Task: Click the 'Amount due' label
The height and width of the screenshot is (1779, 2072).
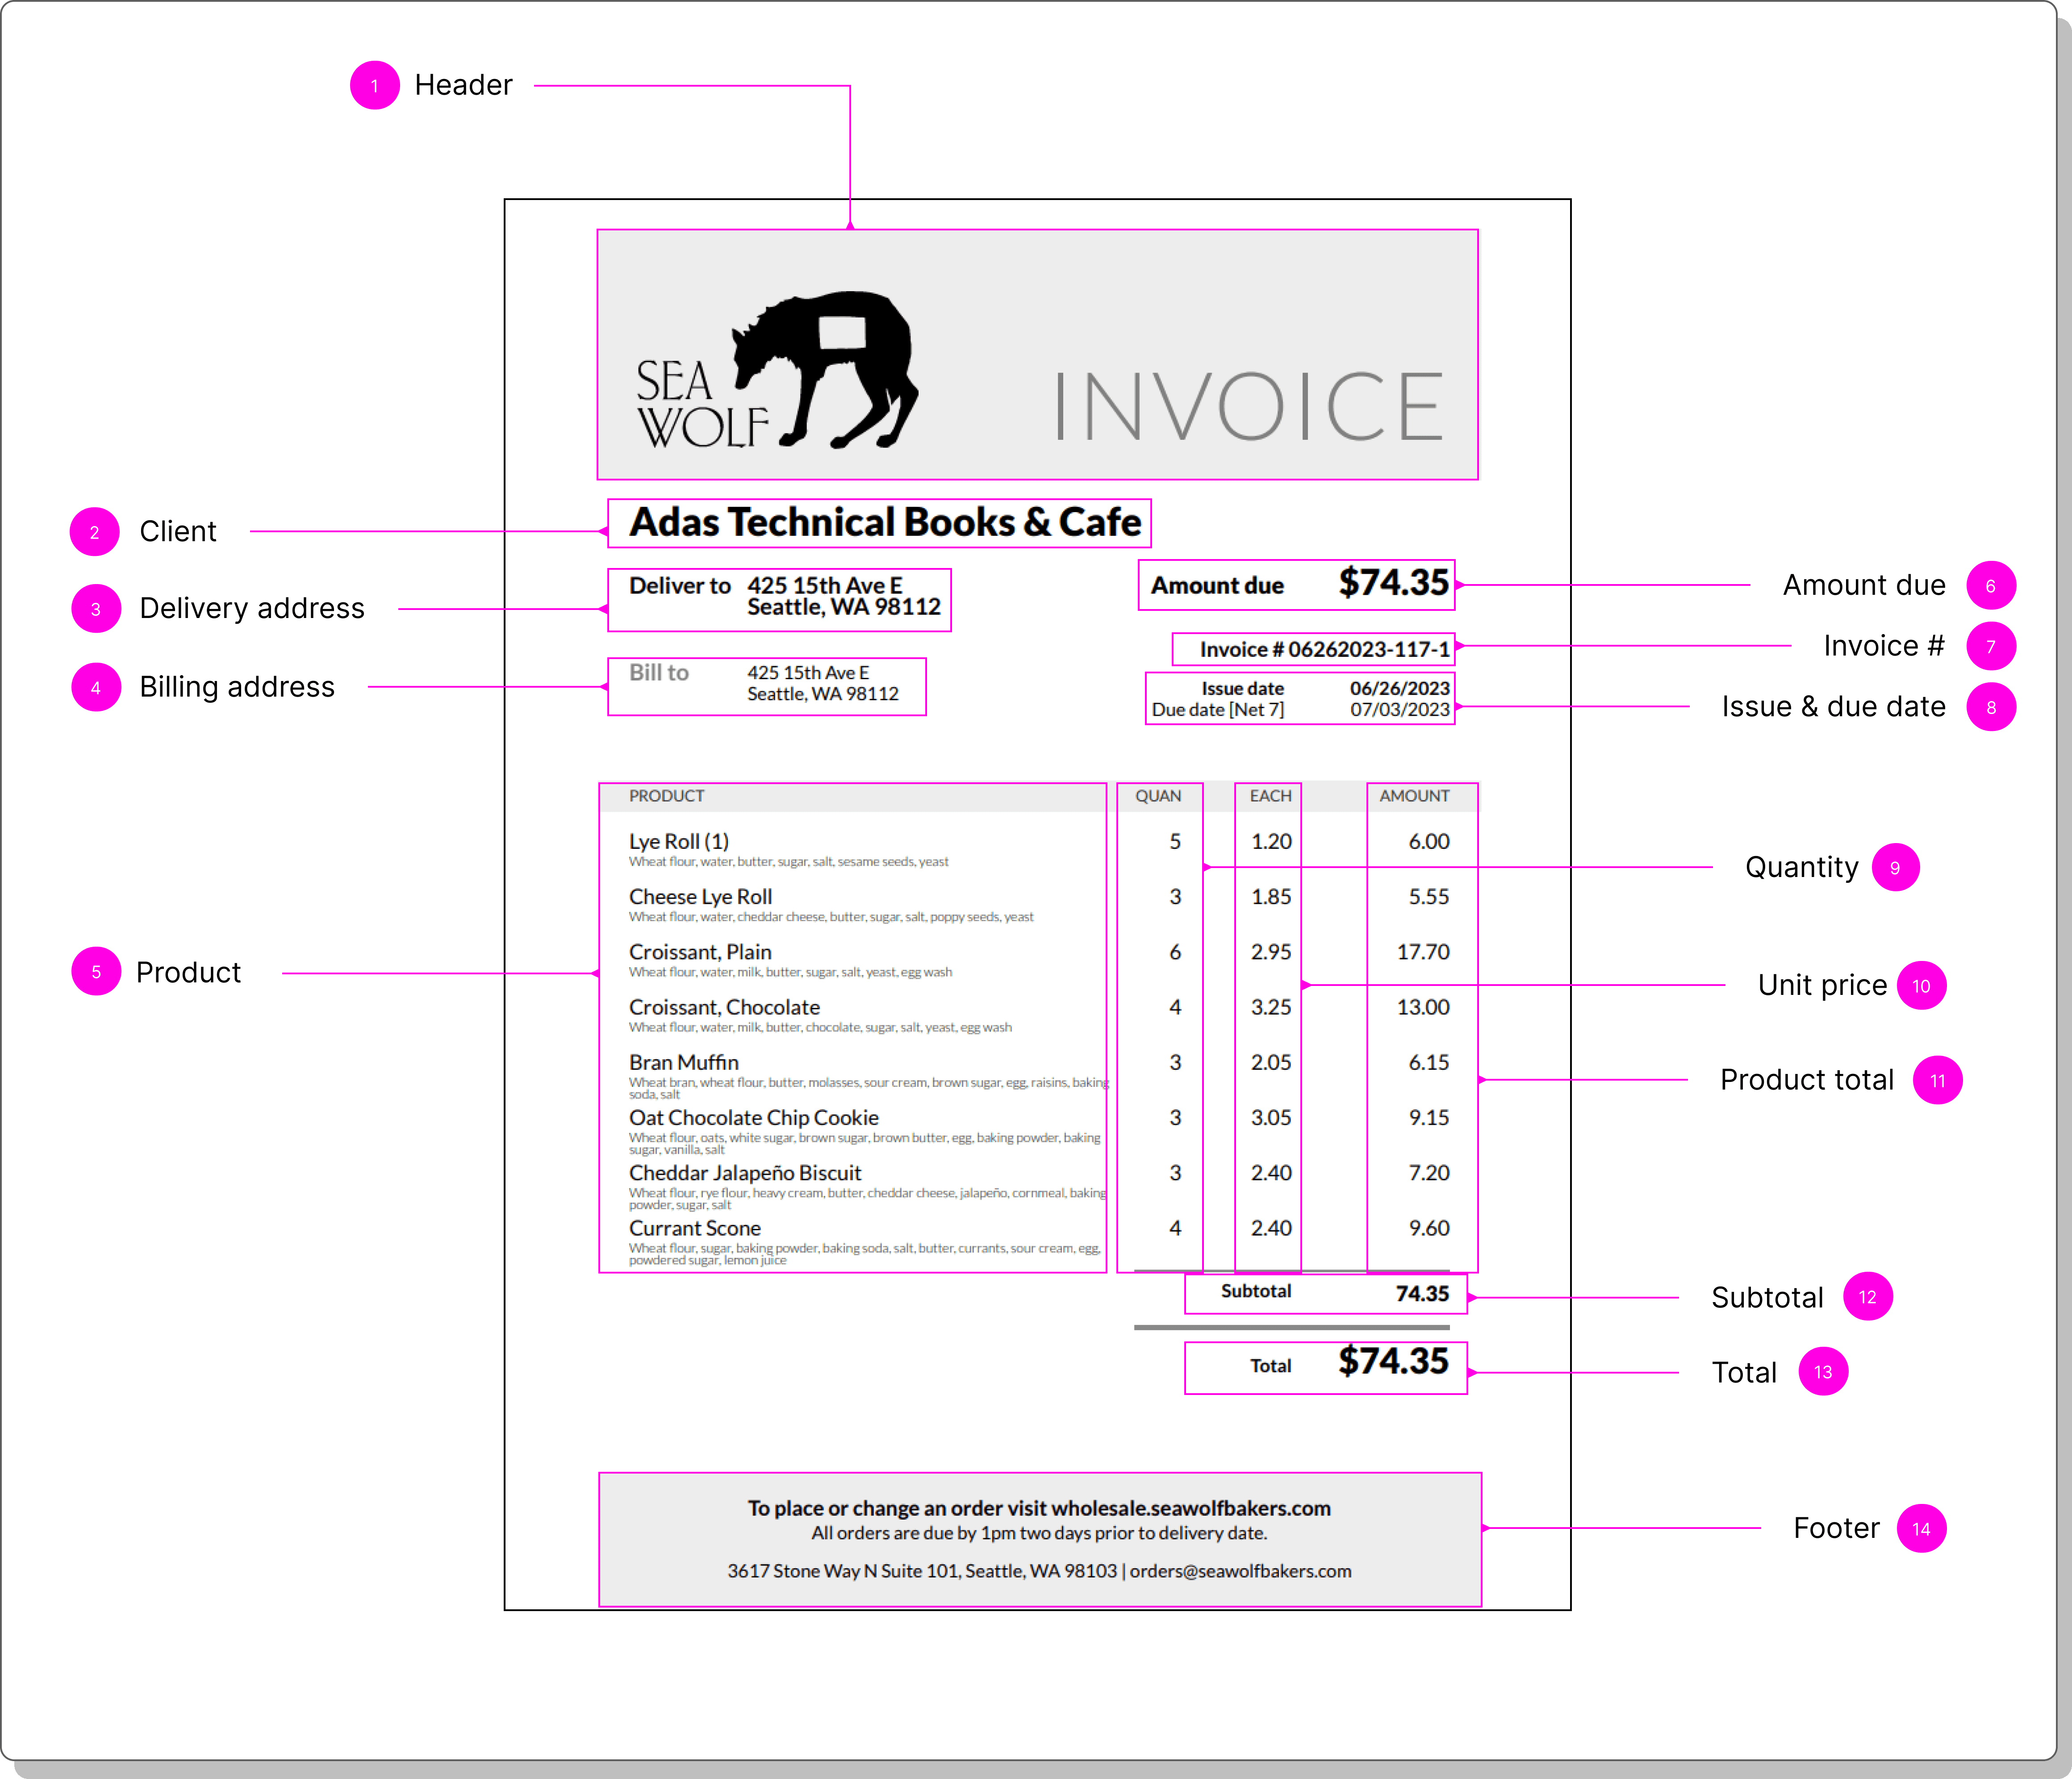Action: [1217, 586]
